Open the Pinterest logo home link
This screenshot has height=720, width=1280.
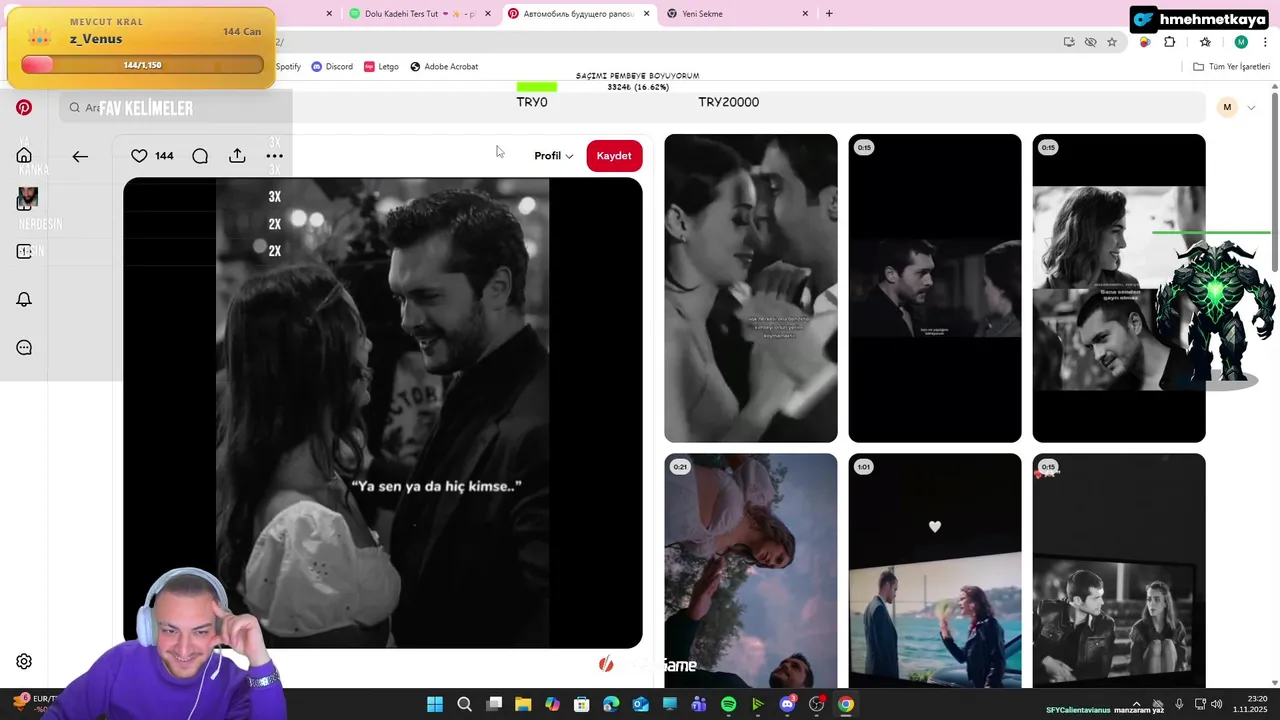click(24, 107)
